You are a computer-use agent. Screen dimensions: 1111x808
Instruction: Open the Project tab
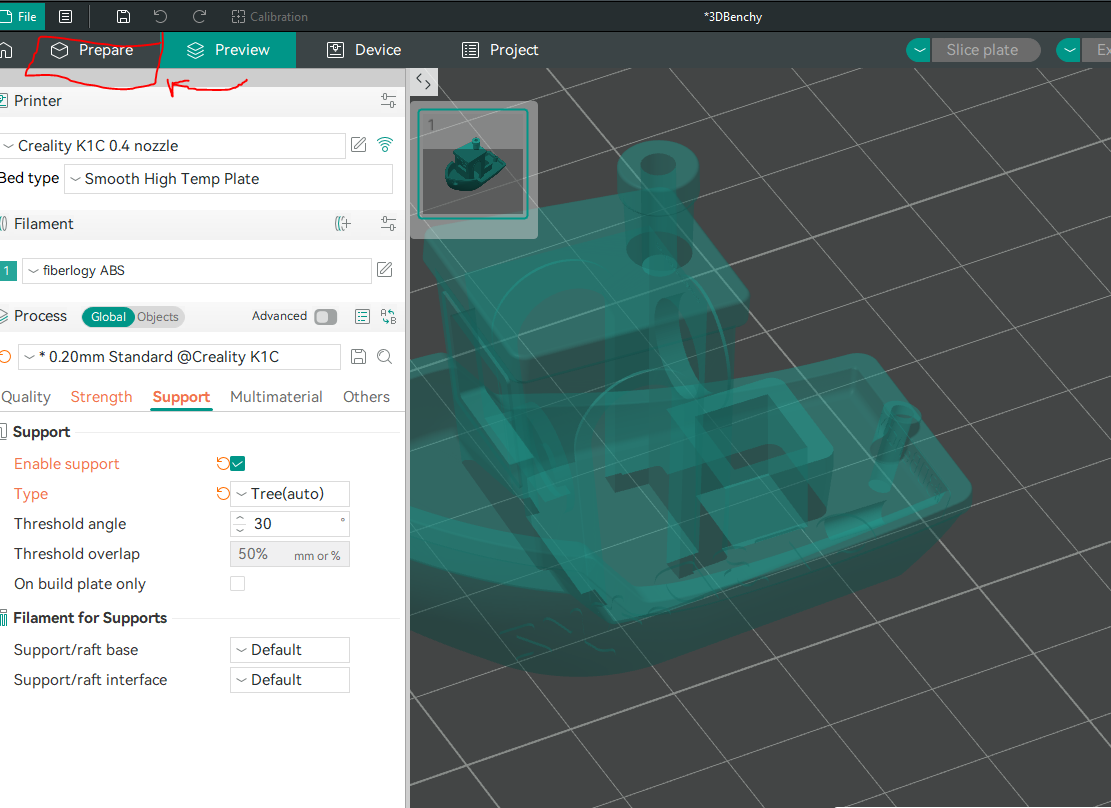pyautogui.click(x=500, y=50)
